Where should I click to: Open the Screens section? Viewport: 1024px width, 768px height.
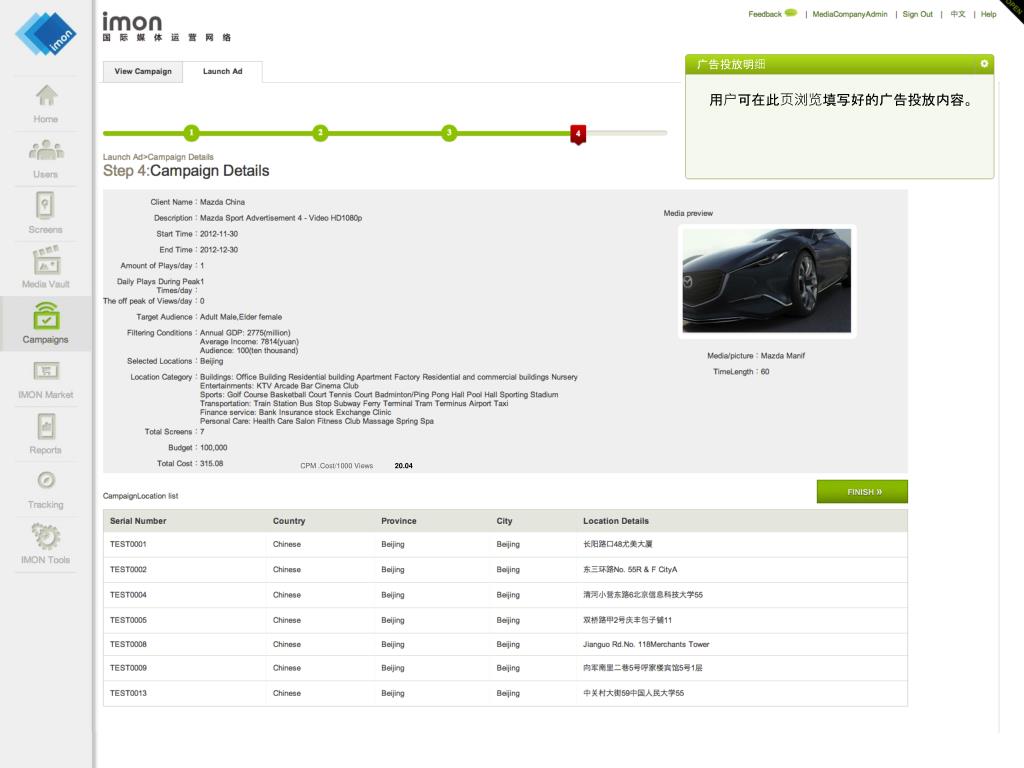point(46,213)
